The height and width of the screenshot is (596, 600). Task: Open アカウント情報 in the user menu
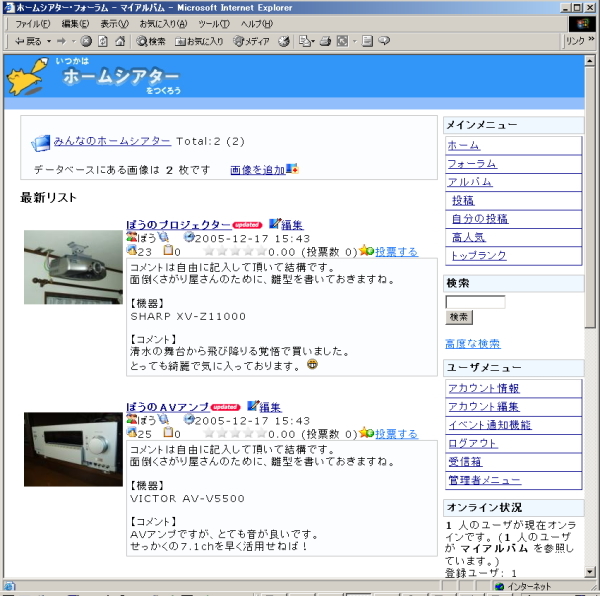coord(484,388)
